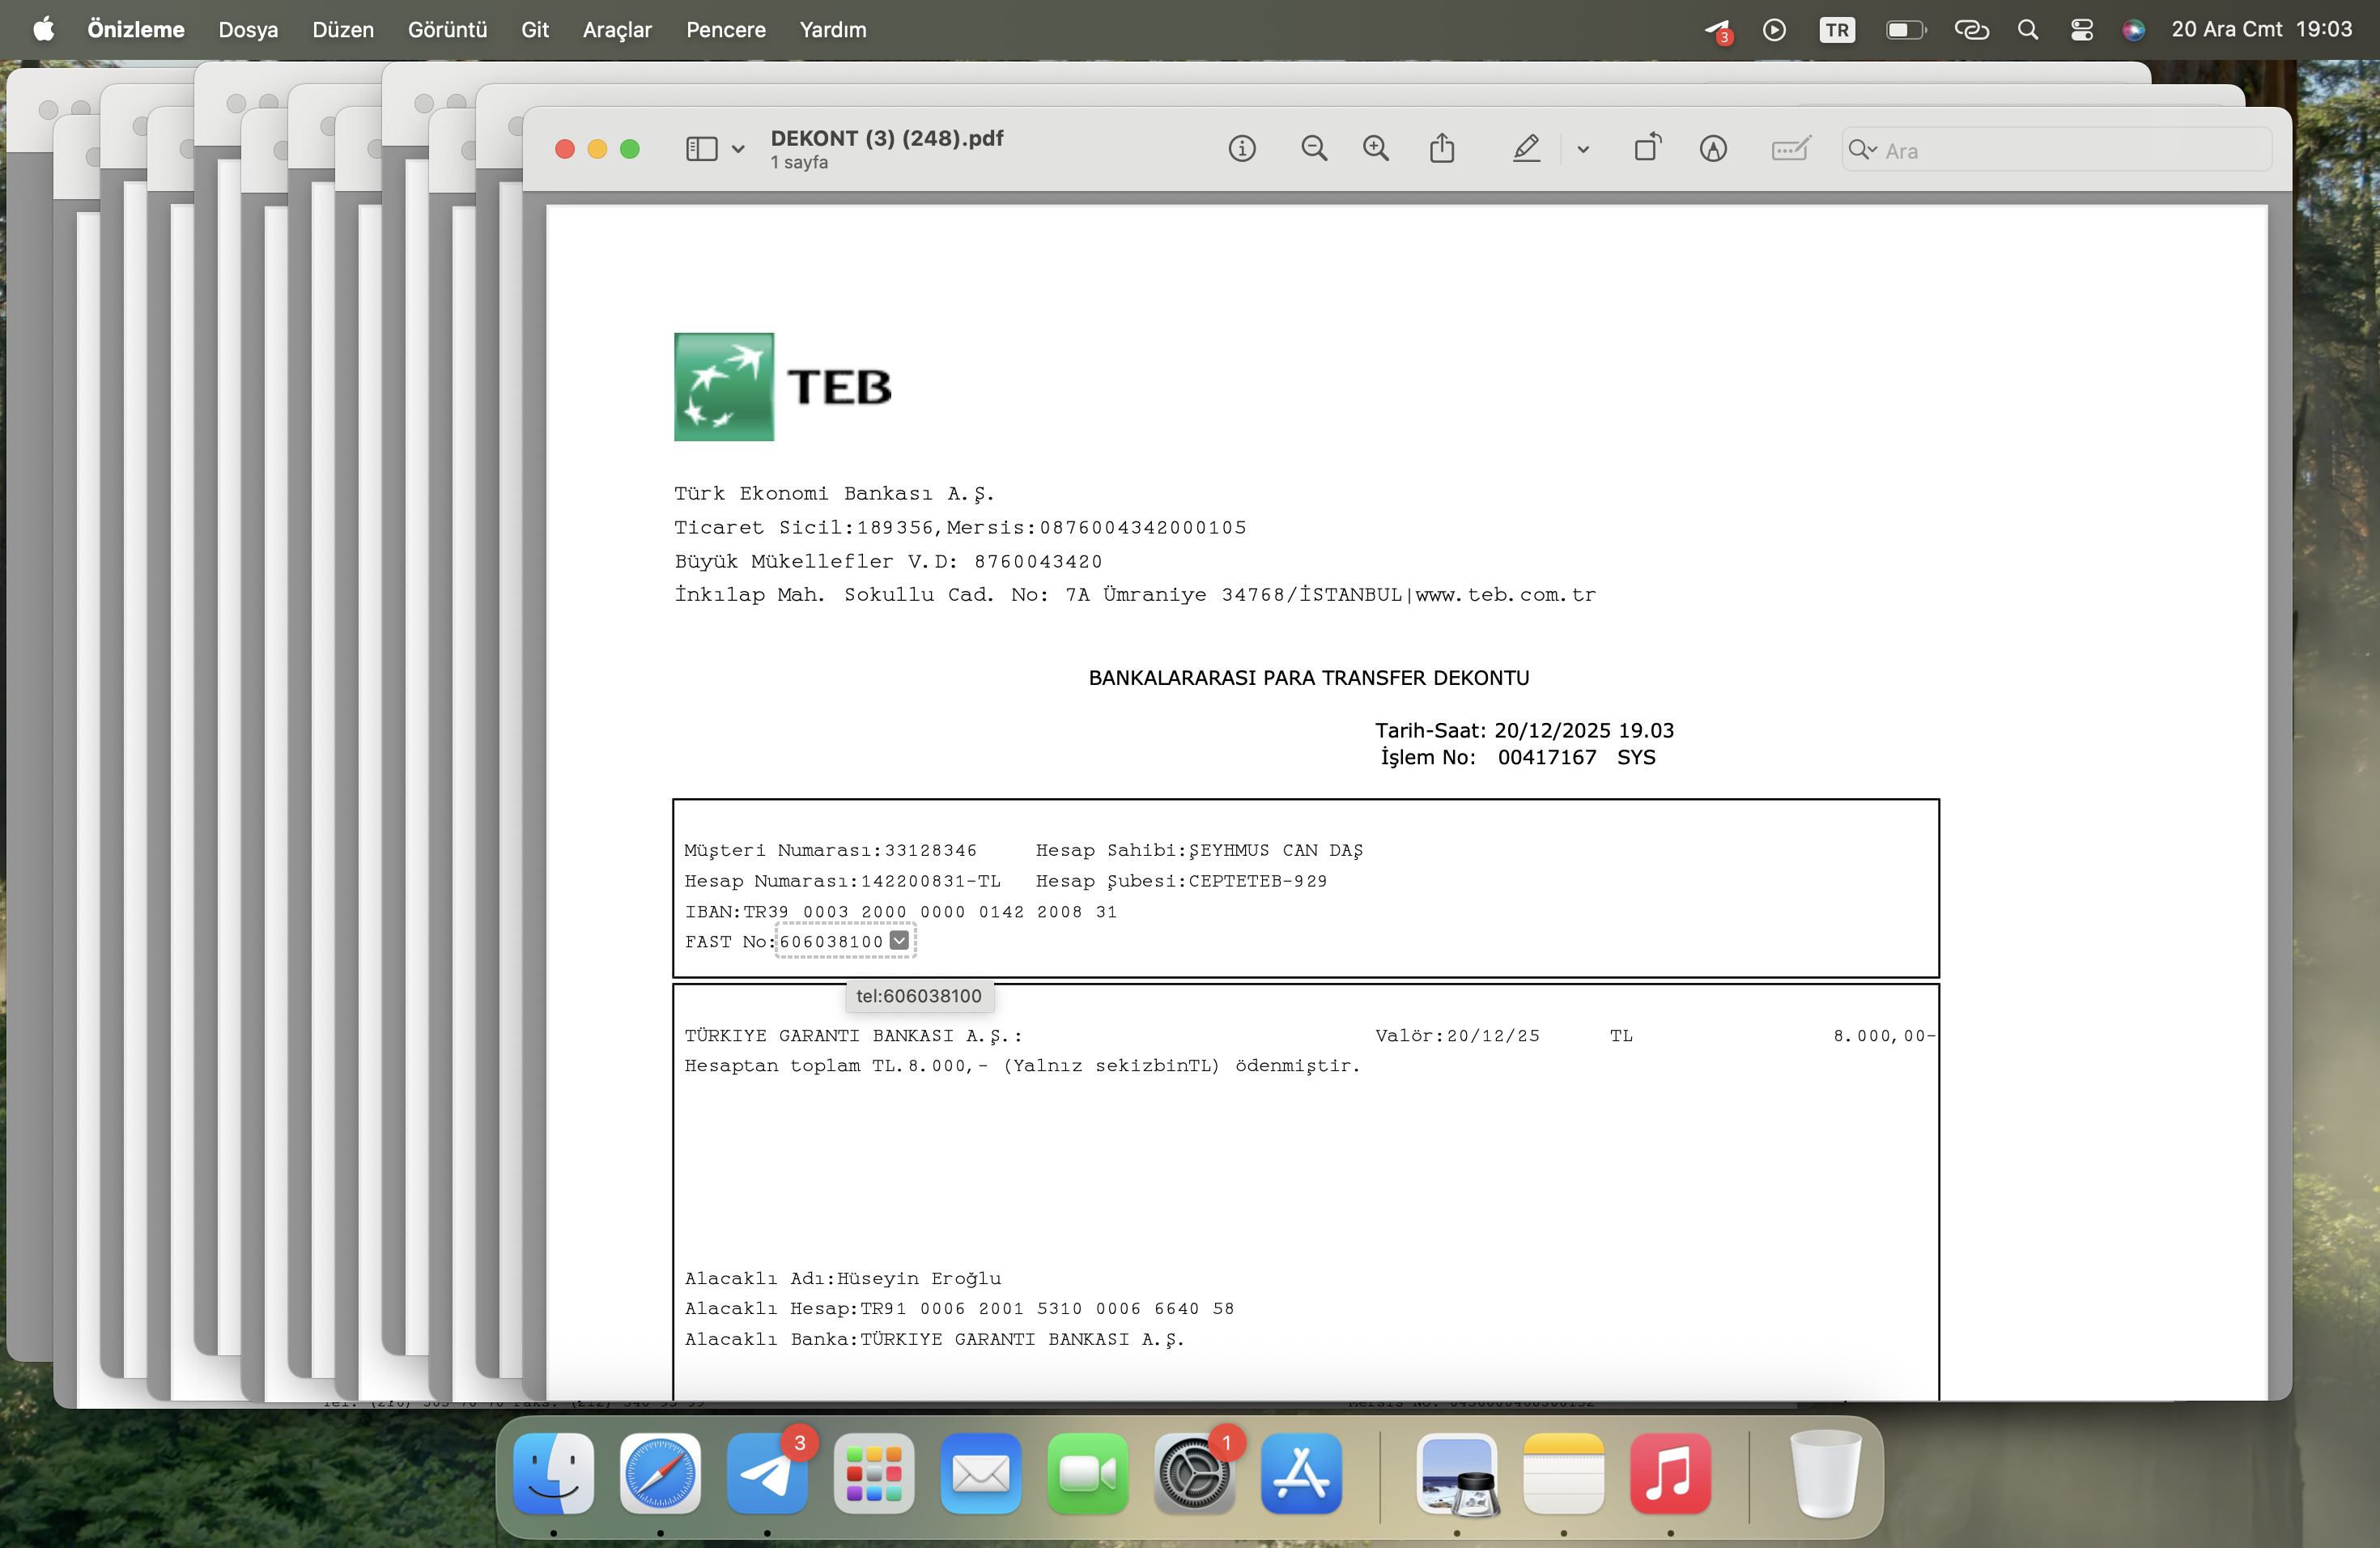Click the Ara search field
The image size is (2380, 1548).
point(2057,150)
